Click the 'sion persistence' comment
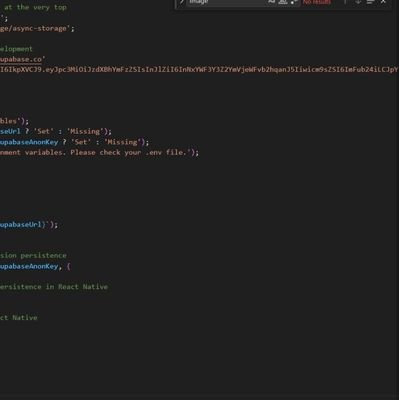Image resolution: width=399 pixels, height=400 pixels. (x=33, y=256)
